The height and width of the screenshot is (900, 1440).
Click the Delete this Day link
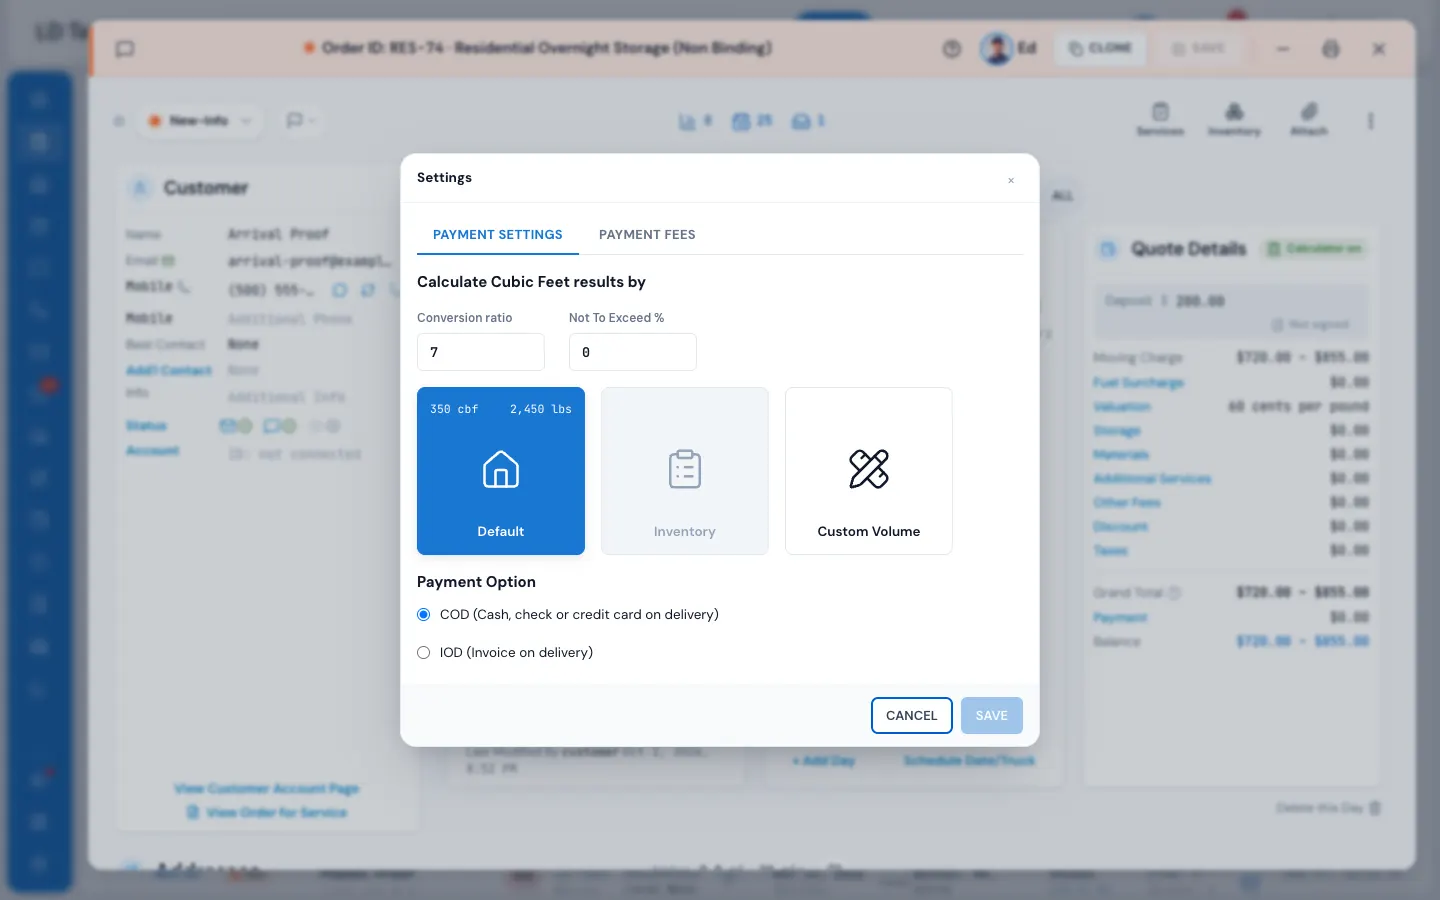pos(1329,807)
